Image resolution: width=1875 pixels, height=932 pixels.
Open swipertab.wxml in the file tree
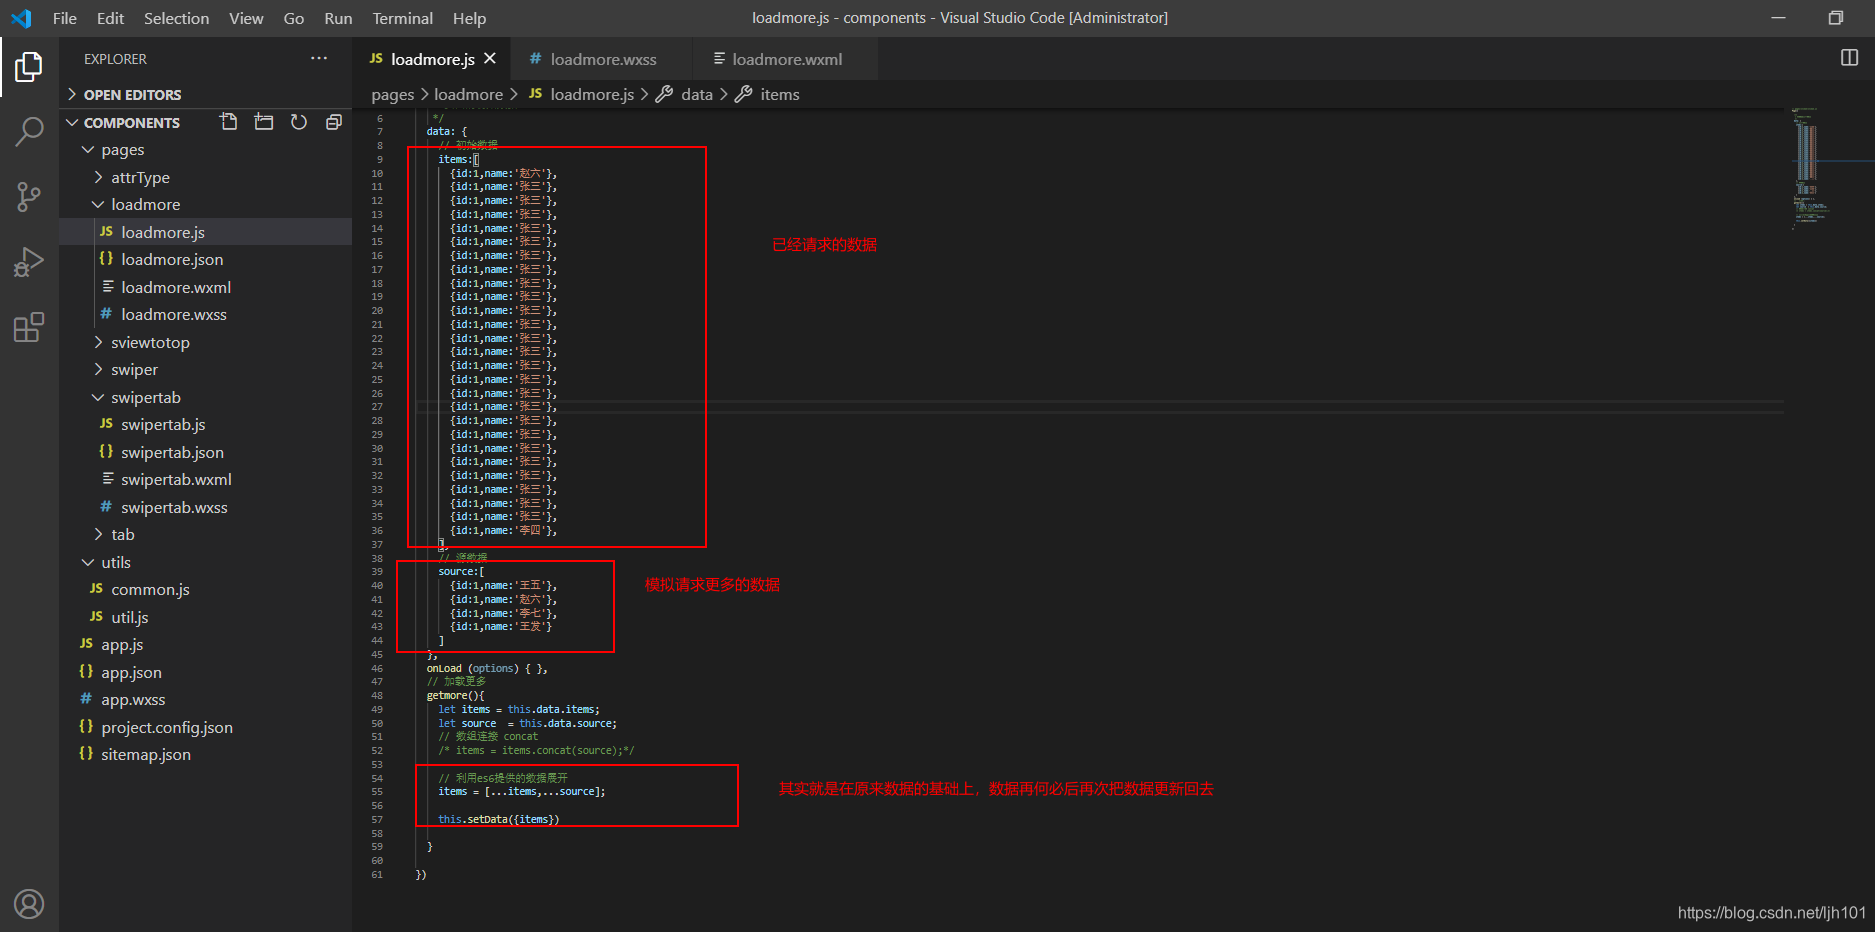pos(205,479)
